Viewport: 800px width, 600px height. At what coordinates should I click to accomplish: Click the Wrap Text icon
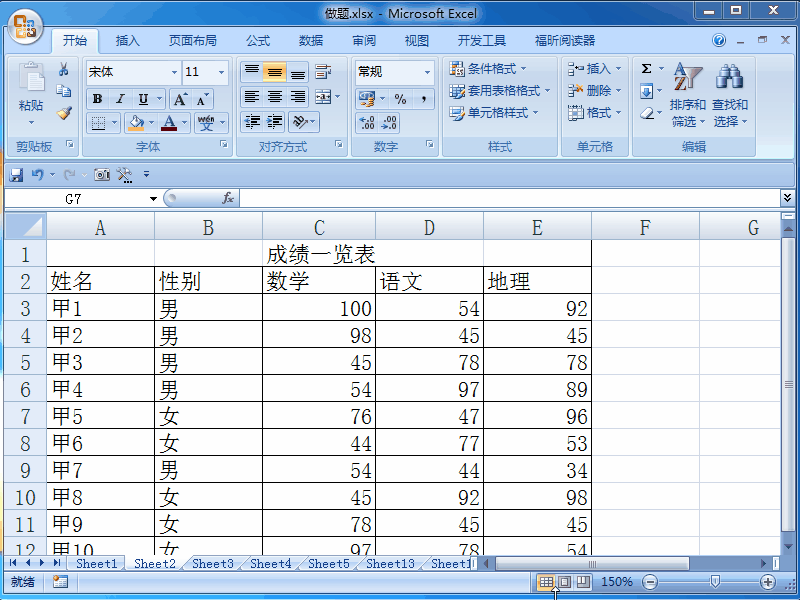pos(322,72)
